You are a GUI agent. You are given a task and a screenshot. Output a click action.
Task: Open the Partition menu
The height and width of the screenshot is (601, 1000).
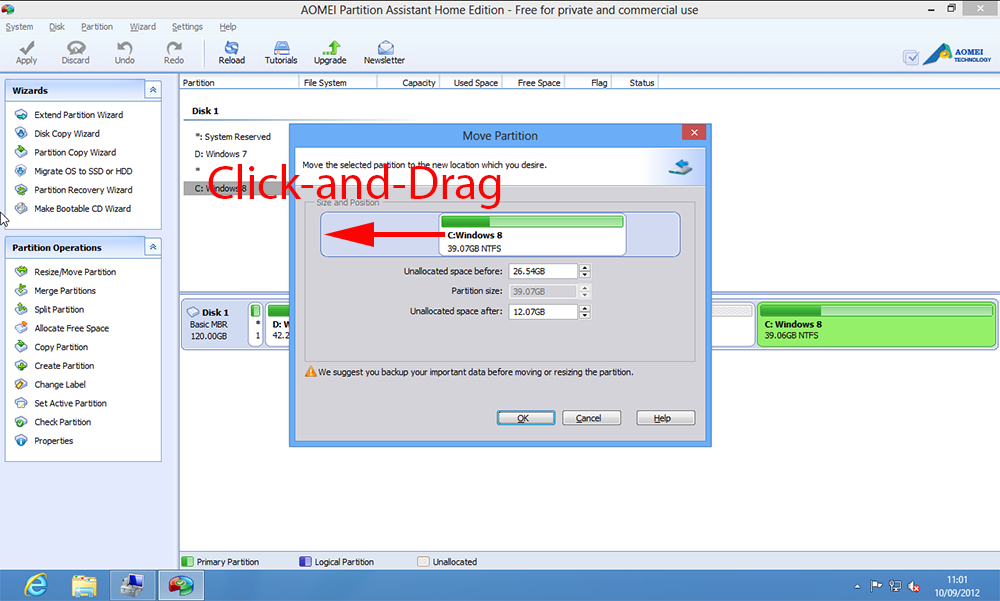97,27
